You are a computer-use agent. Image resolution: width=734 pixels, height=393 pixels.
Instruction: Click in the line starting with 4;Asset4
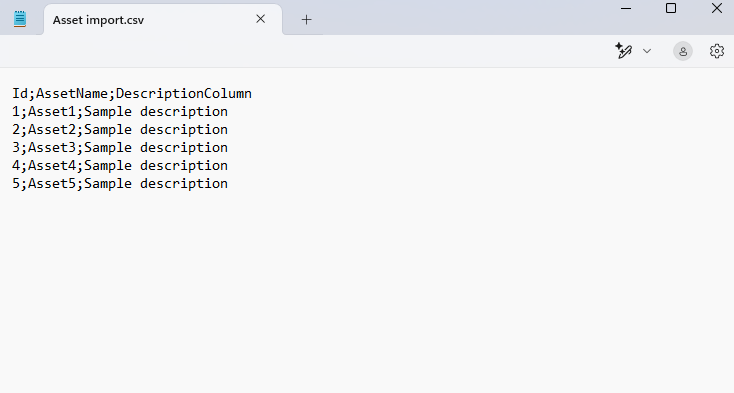click(x=120, y=166)
